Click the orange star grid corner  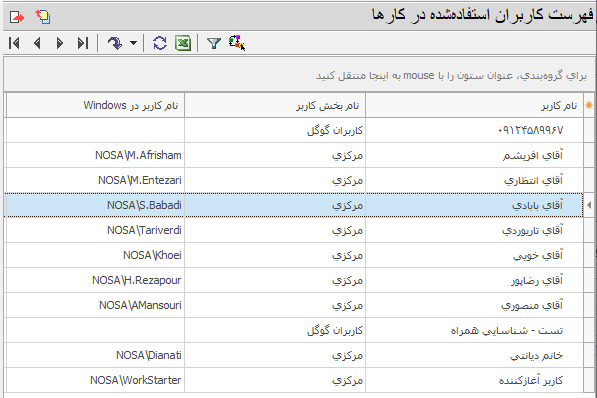click(589, 105)
